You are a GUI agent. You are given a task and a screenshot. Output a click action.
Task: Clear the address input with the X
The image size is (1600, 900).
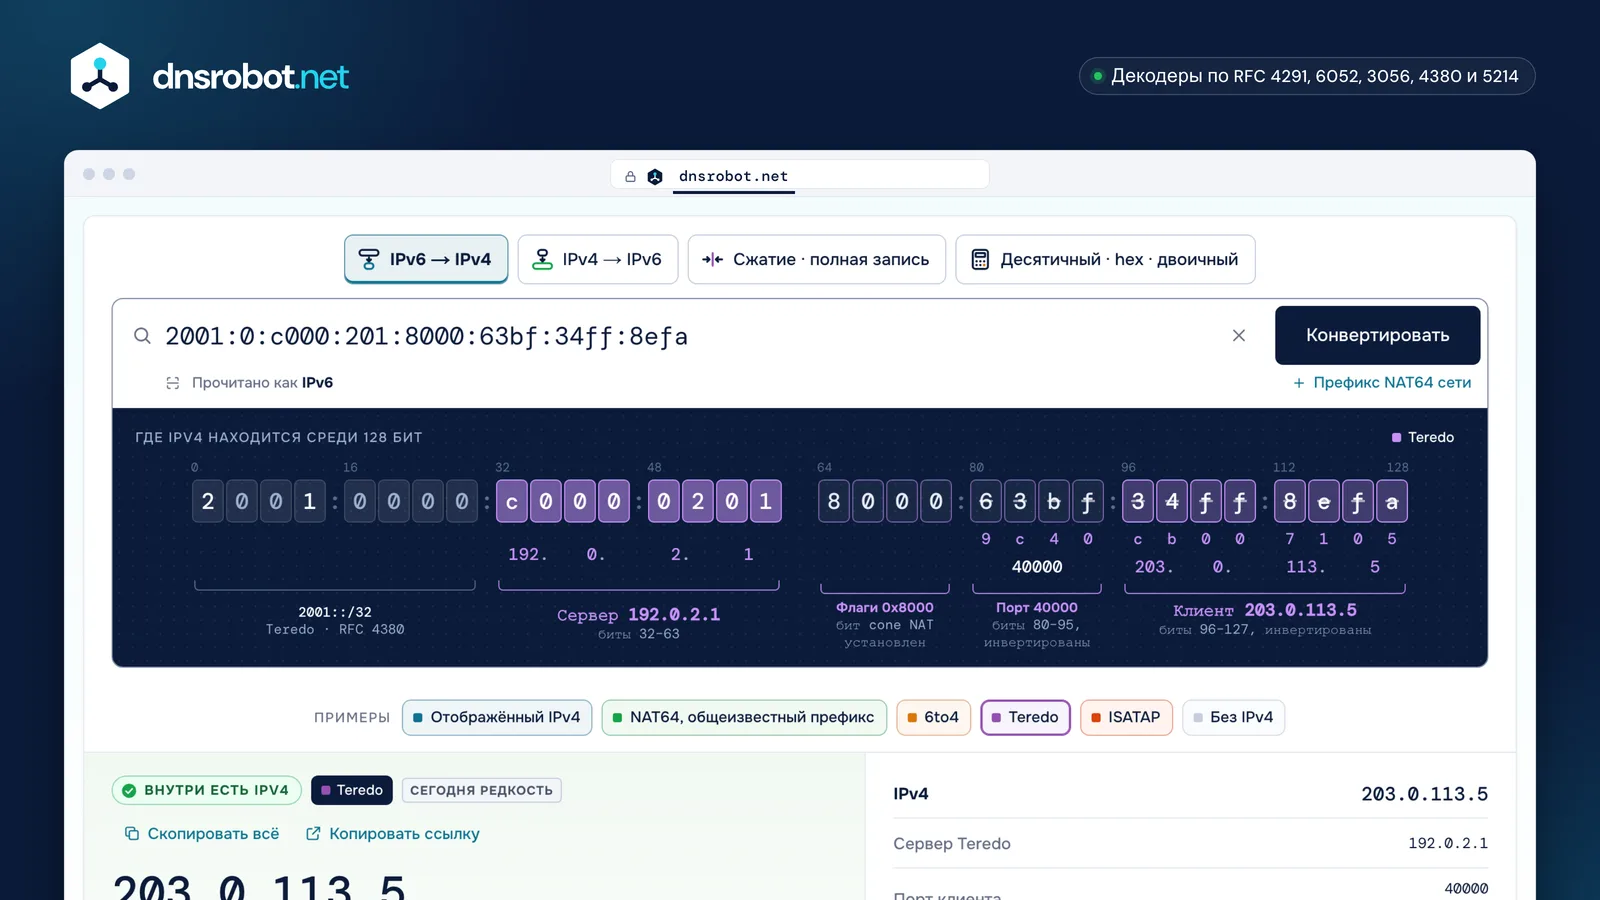pos(1239,336)
